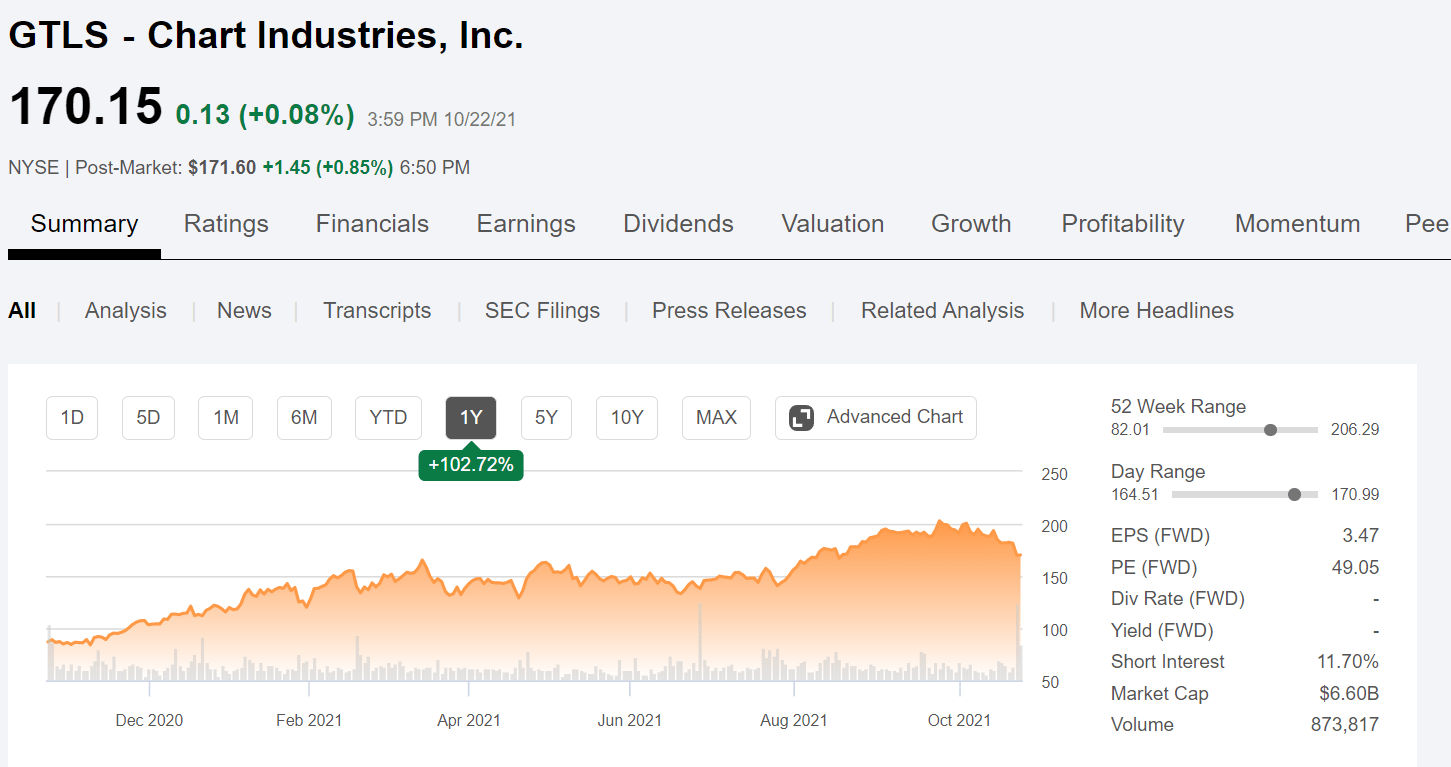The width and height of the screenshot is (1451, 767).
Task: Open the Financials tab
Action: [372, 224]
